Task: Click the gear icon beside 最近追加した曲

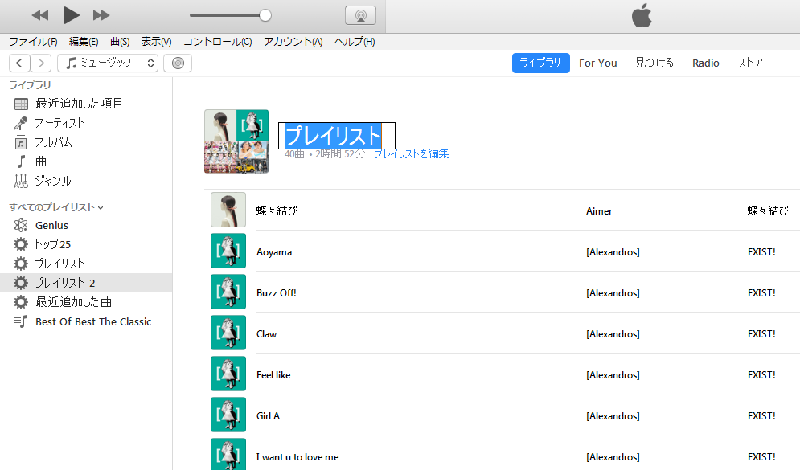Action: (x=20, y=302)
